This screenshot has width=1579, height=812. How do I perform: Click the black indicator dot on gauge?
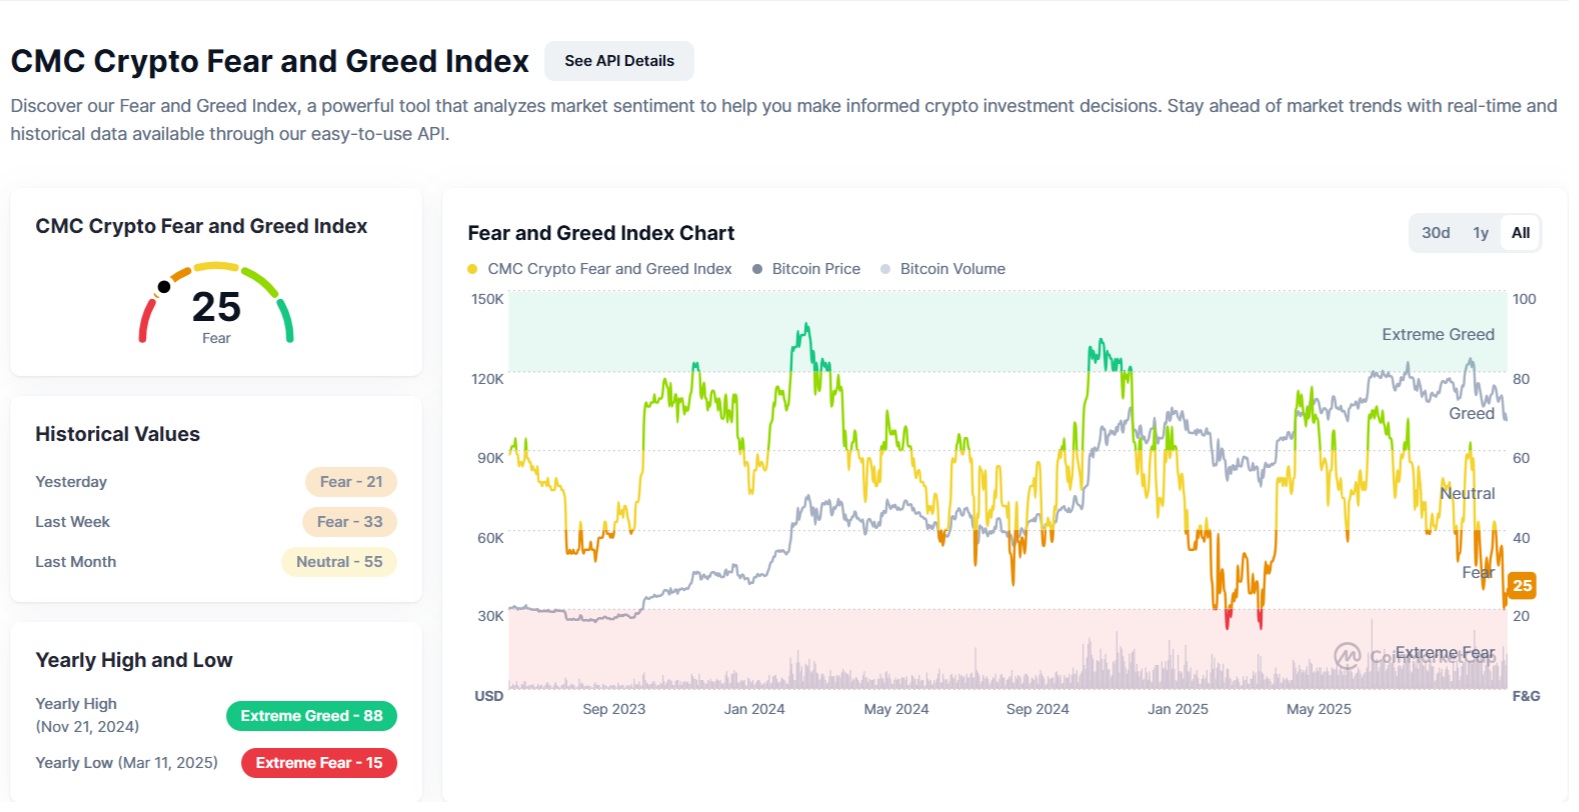tap(164, 287)
